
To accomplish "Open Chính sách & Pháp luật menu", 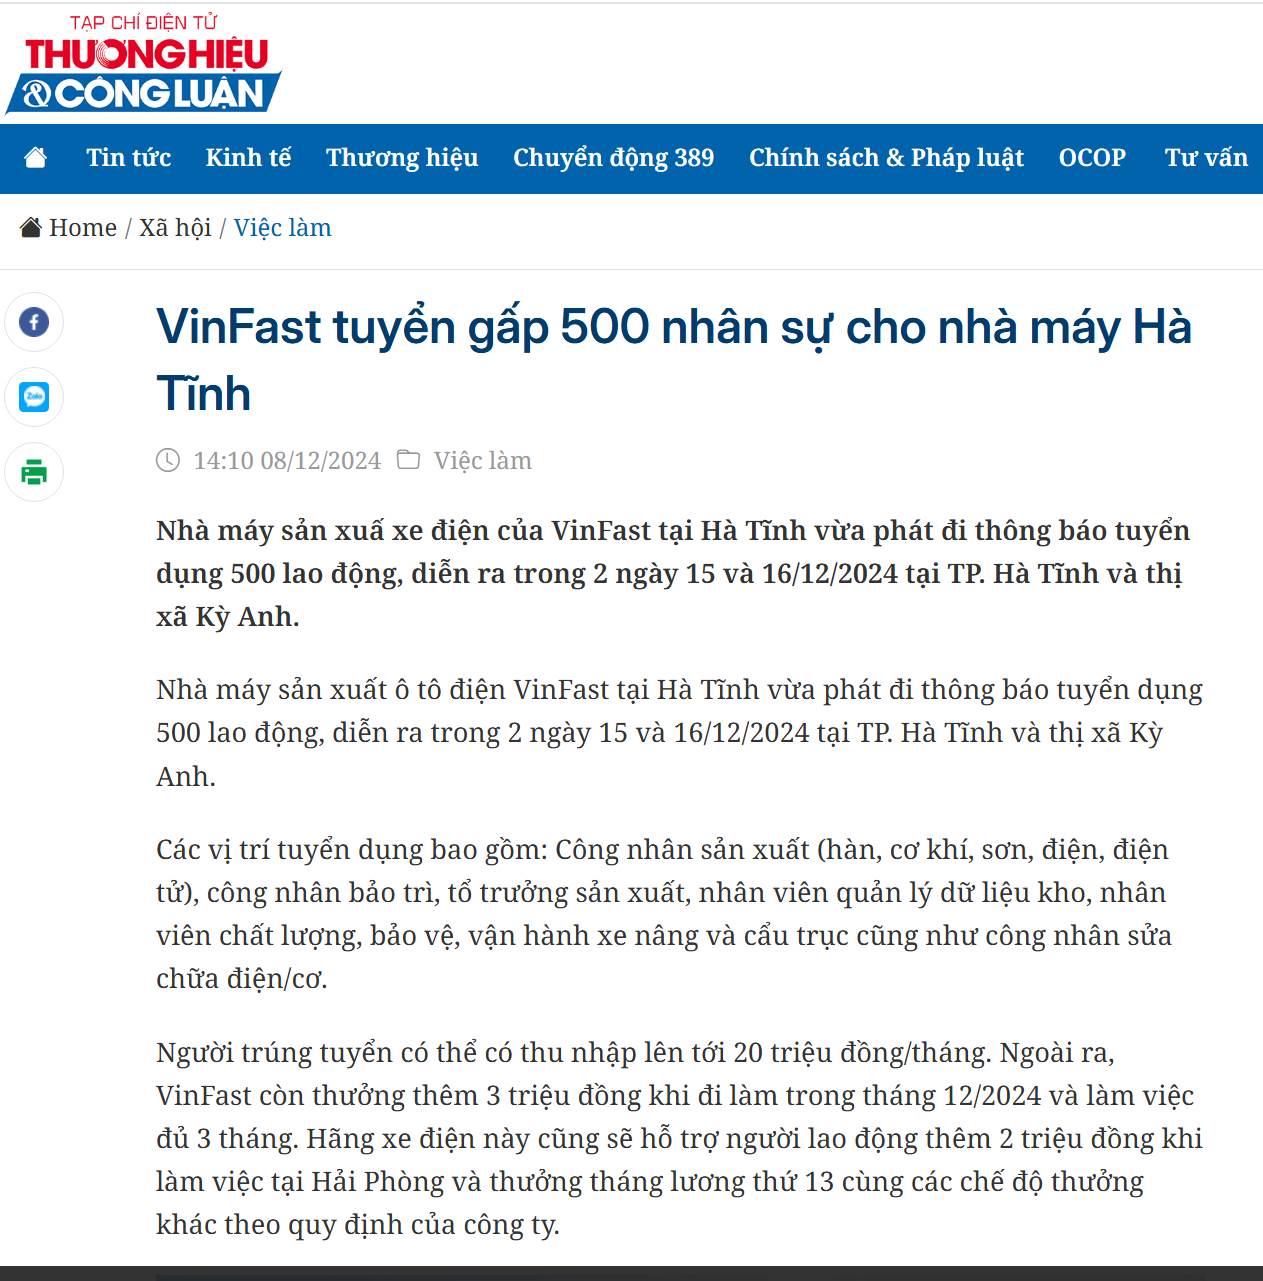I will (886, 158).
